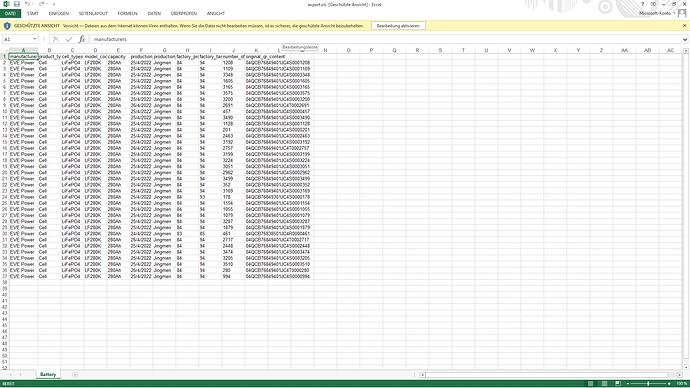Click the Bearbeitung aktivieren button

(x=398, y=26)
